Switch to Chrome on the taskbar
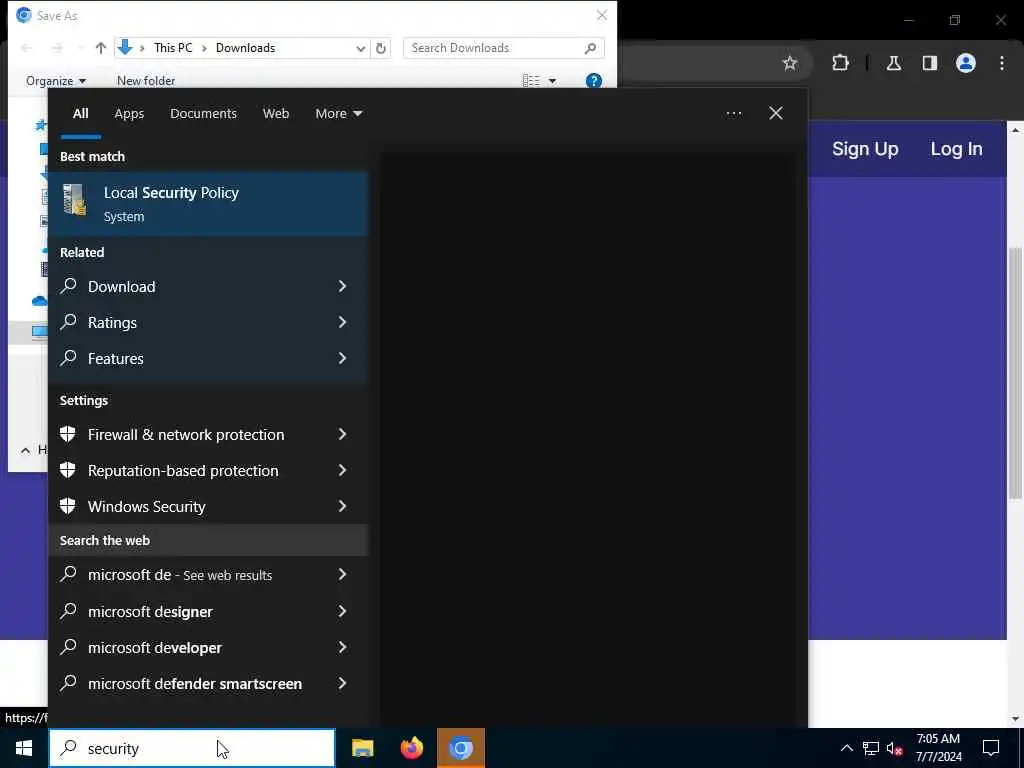Image resolution: width=1024 pixels, height=768 pixels. 461,748
